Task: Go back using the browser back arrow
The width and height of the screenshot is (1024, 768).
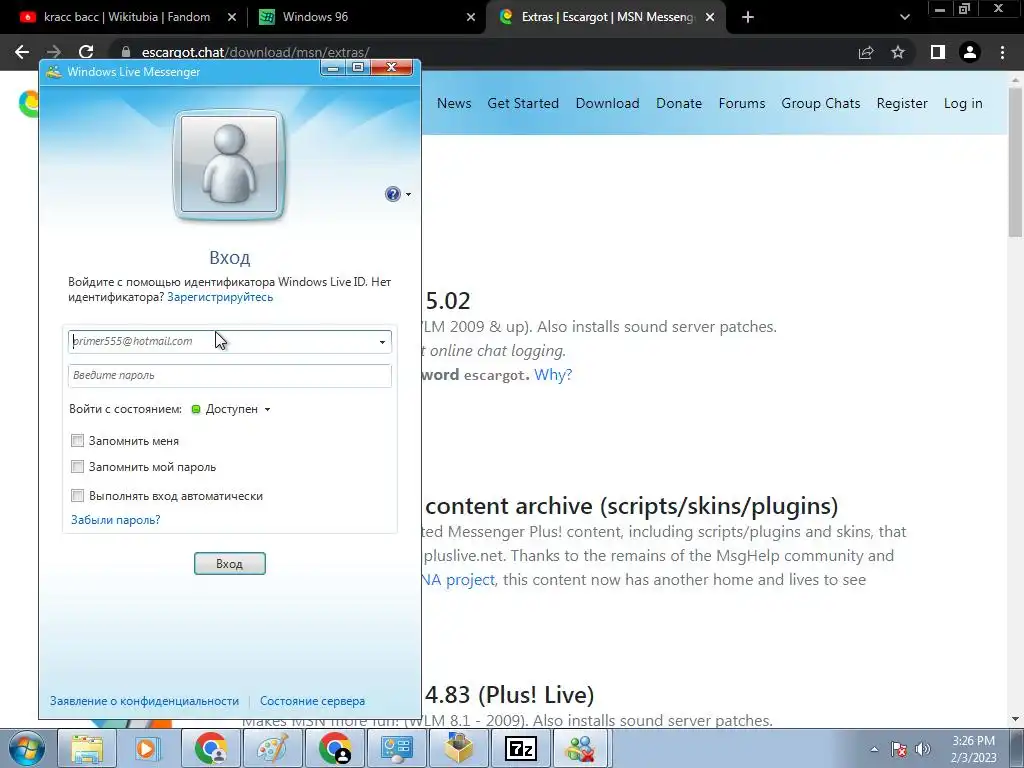Action: [x=22, y=52]
